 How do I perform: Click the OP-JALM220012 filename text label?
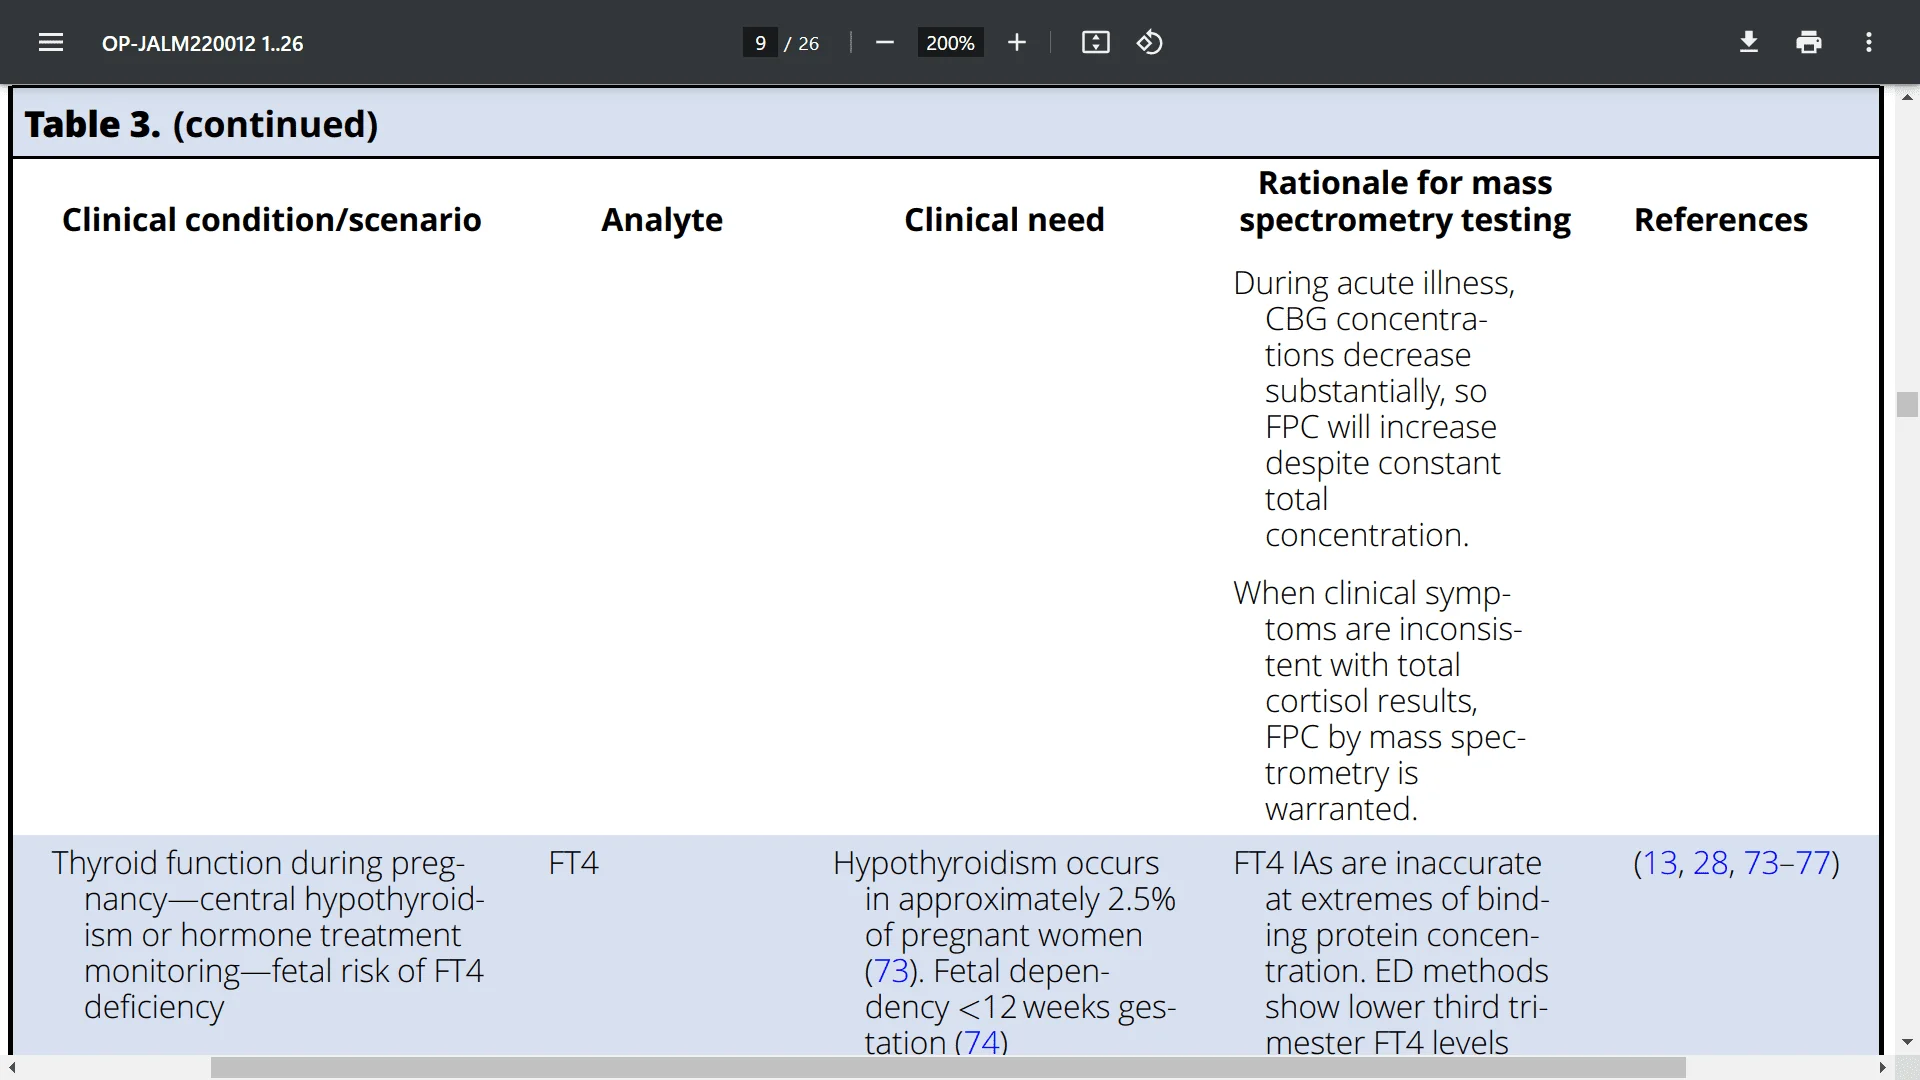pos(202,42)
